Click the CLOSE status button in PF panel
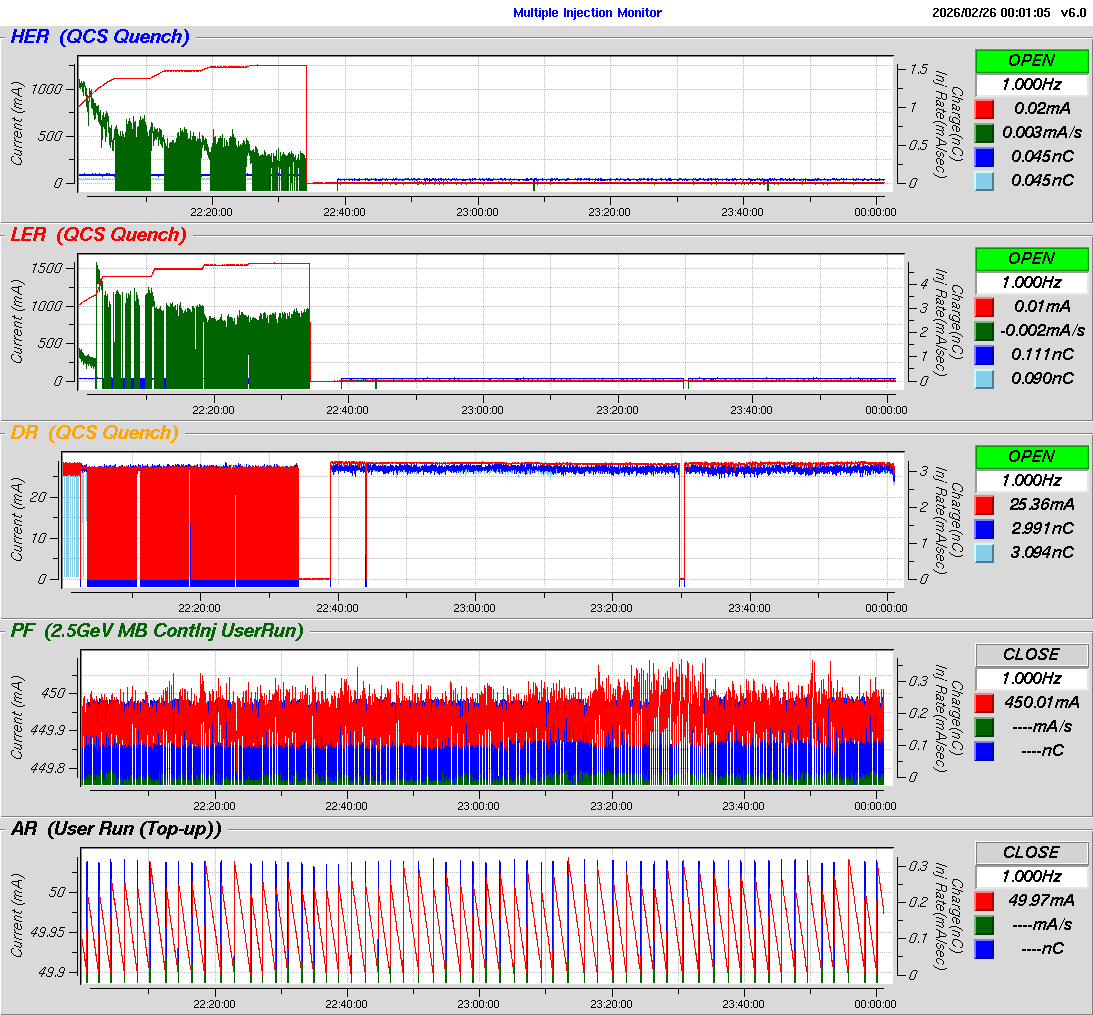Viewport: 1093px width, 1015px height. pos(1031,654)
